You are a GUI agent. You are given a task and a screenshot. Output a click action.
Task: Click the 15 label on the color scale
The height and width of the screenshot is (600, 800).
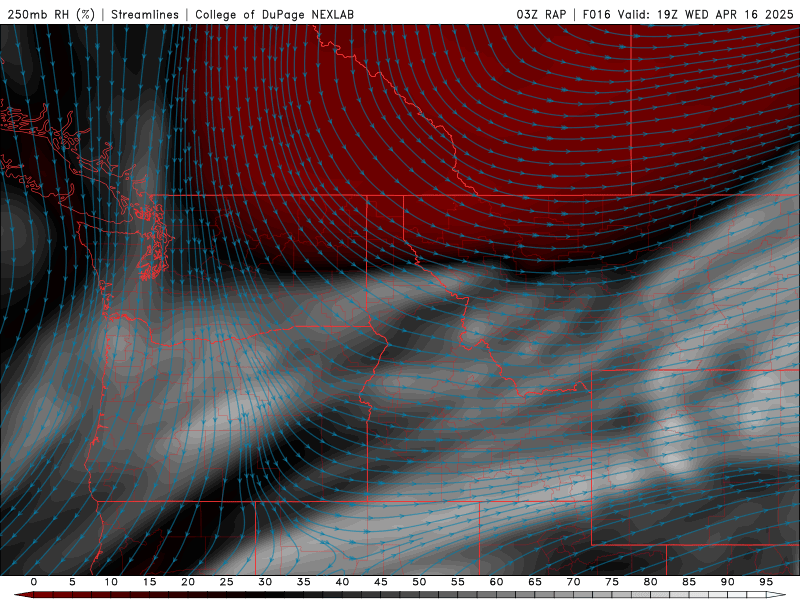click(149, 582)
